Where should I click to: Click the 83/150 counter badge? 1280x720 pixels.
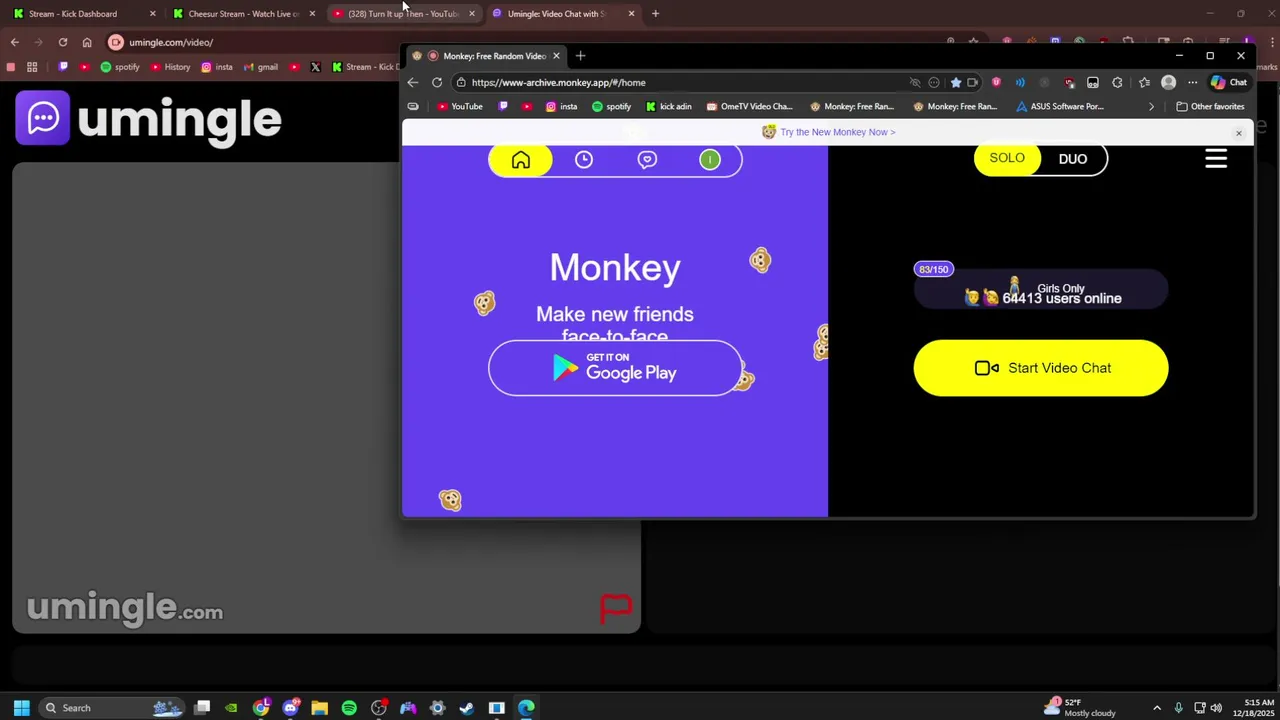pos(933,269)
